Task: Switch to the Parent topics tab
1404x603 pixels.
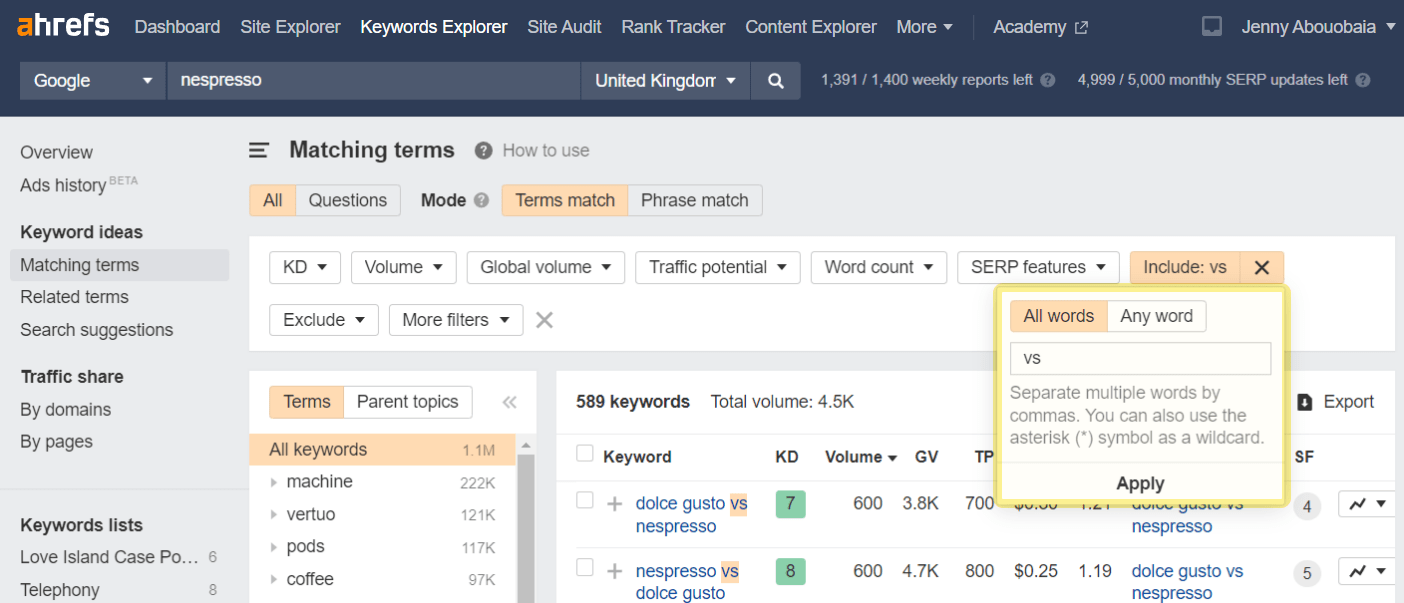Action: click(407, 402)
